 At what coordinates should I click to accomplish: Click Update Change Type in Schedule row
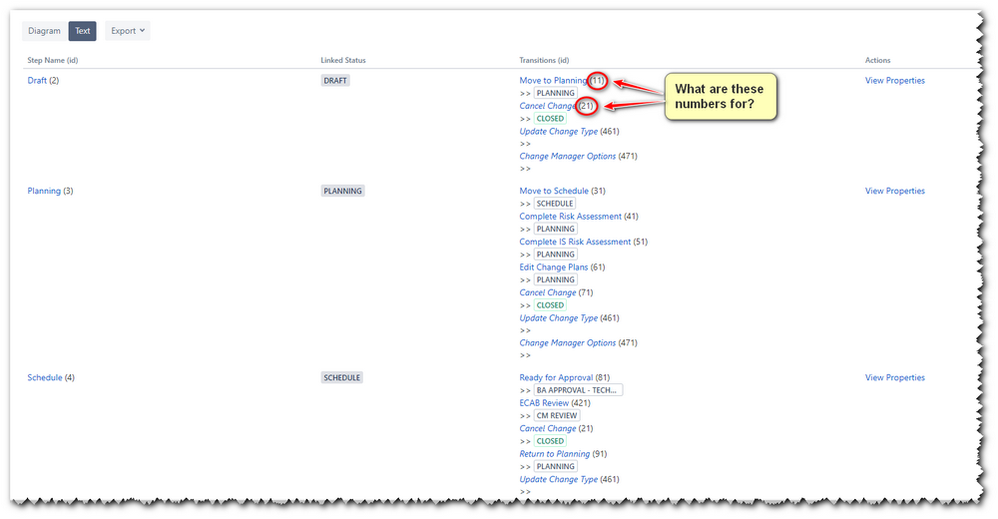tap(558, 479)
